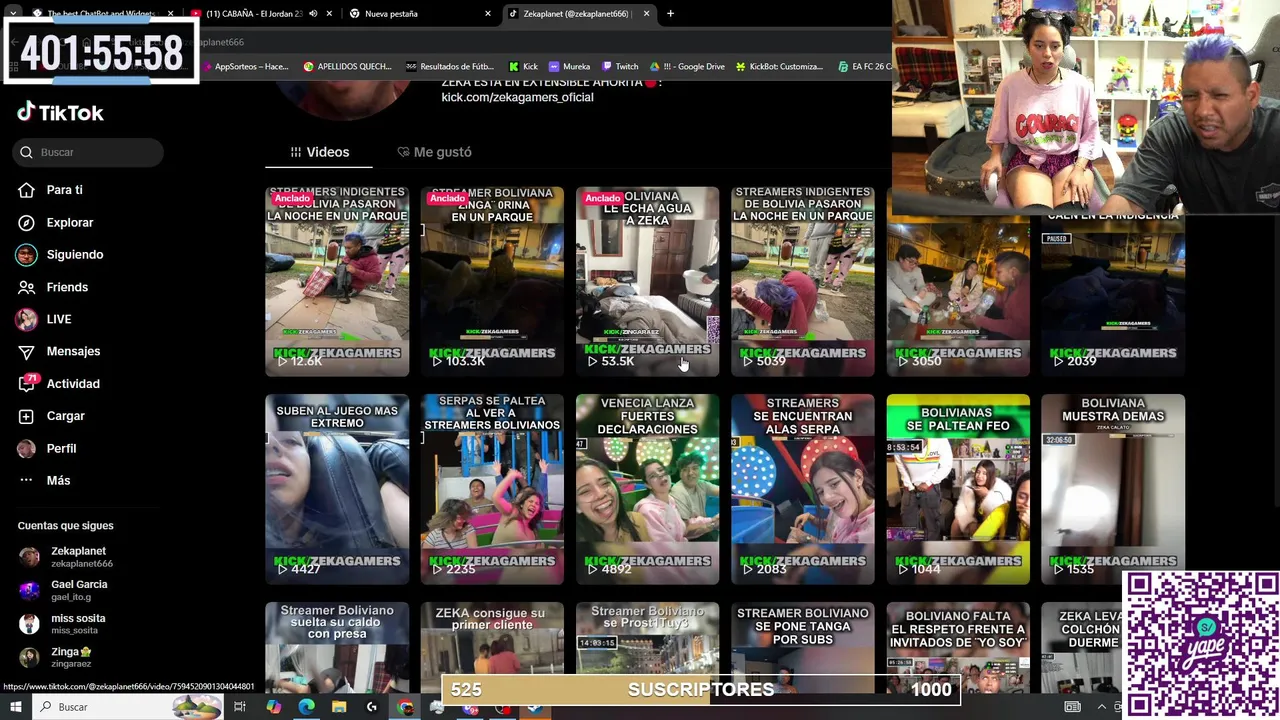Open video with 3050 views
1280x720 pixels.
pyautogui.click(x=958, y=297)
